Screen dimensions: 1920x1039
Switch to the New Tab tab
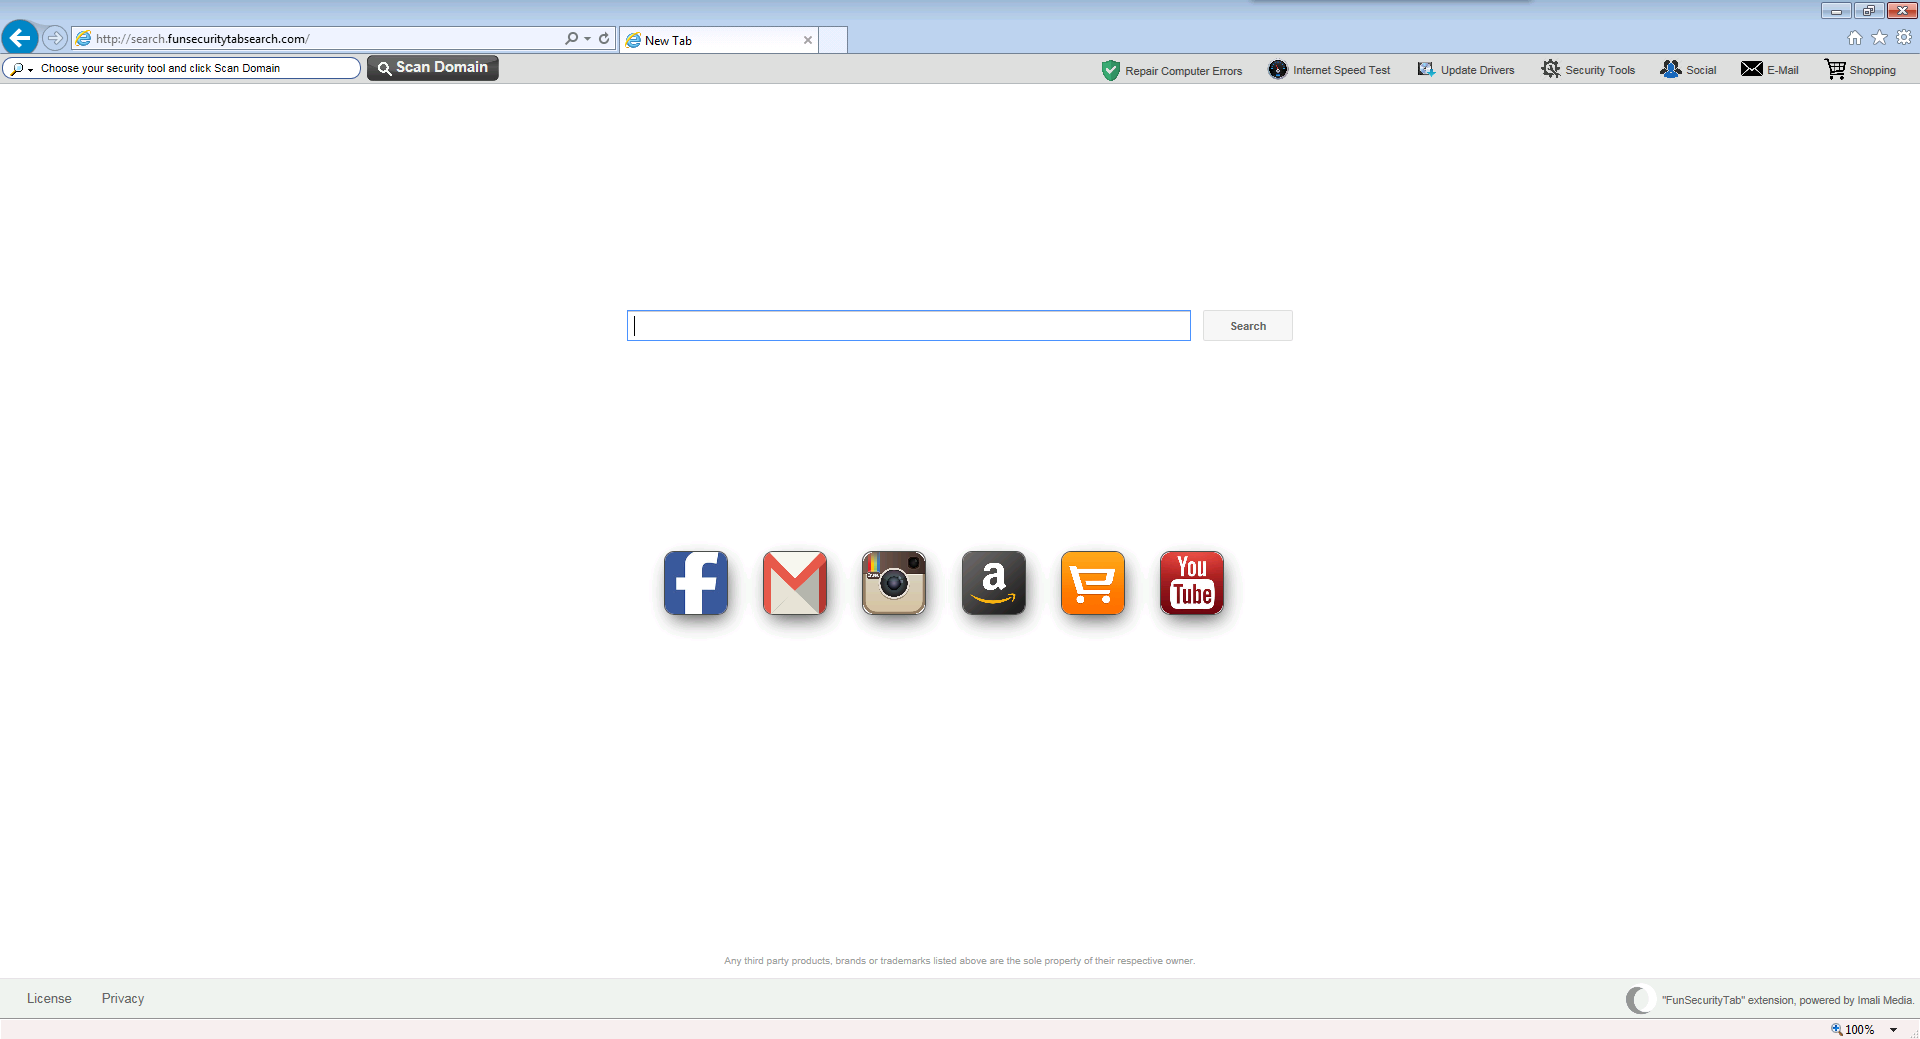point(718,40)
